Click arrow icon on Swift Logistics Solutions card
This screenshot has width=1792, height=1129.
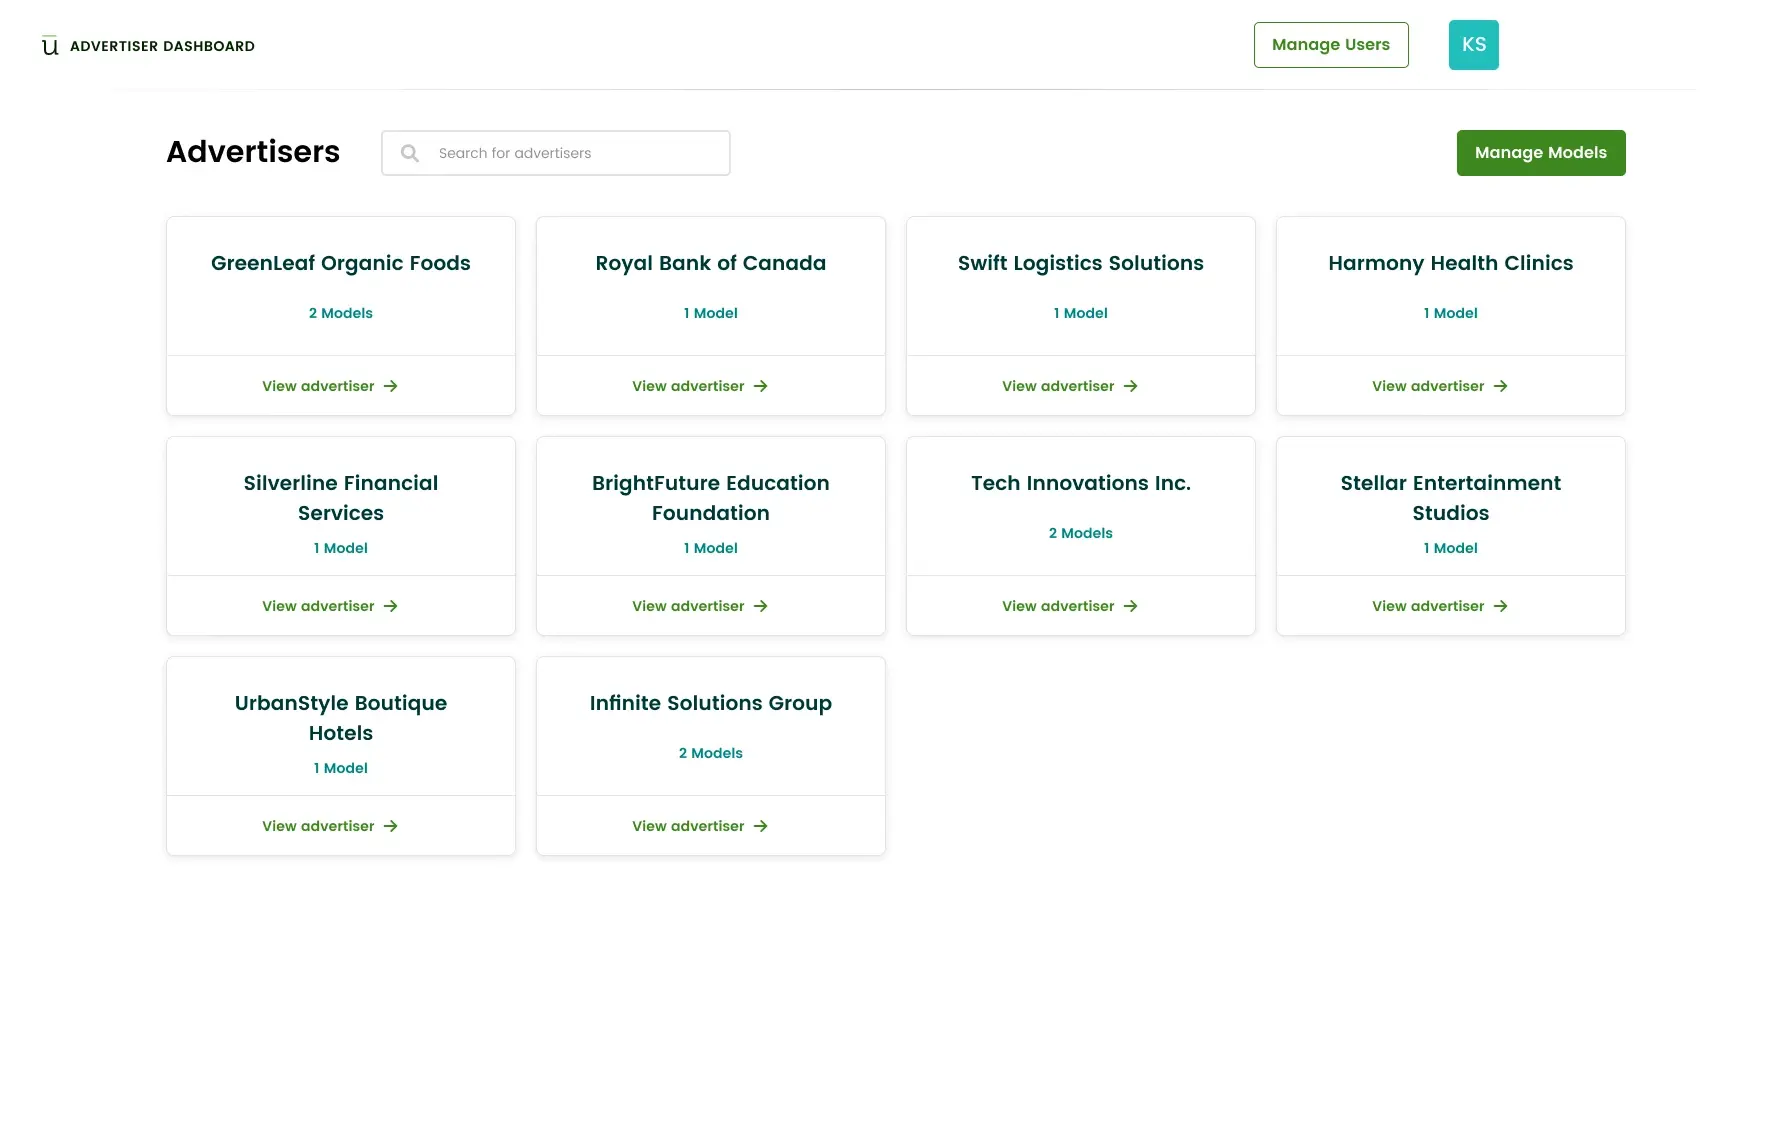click(1131, 386)
